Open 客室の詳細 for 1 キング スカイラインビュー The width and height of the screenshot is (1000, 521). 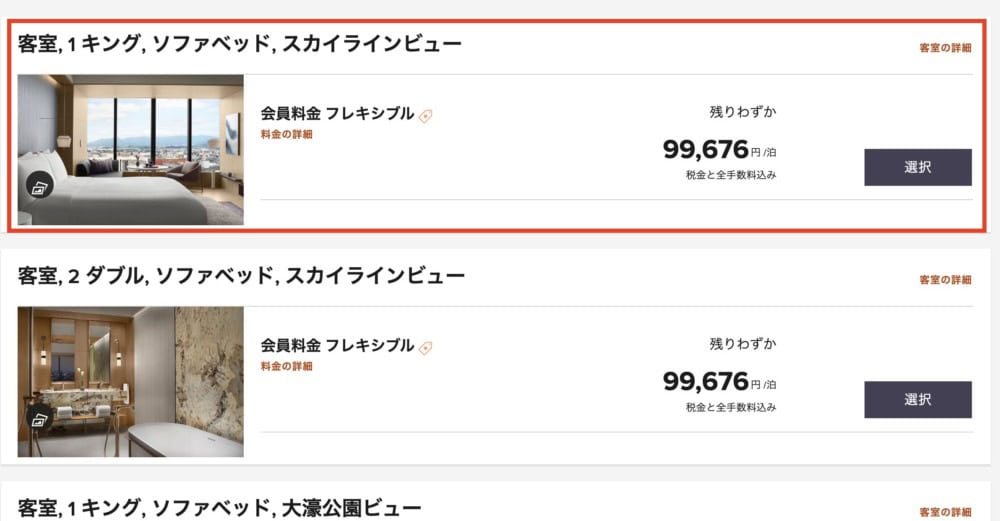(945, 48)
